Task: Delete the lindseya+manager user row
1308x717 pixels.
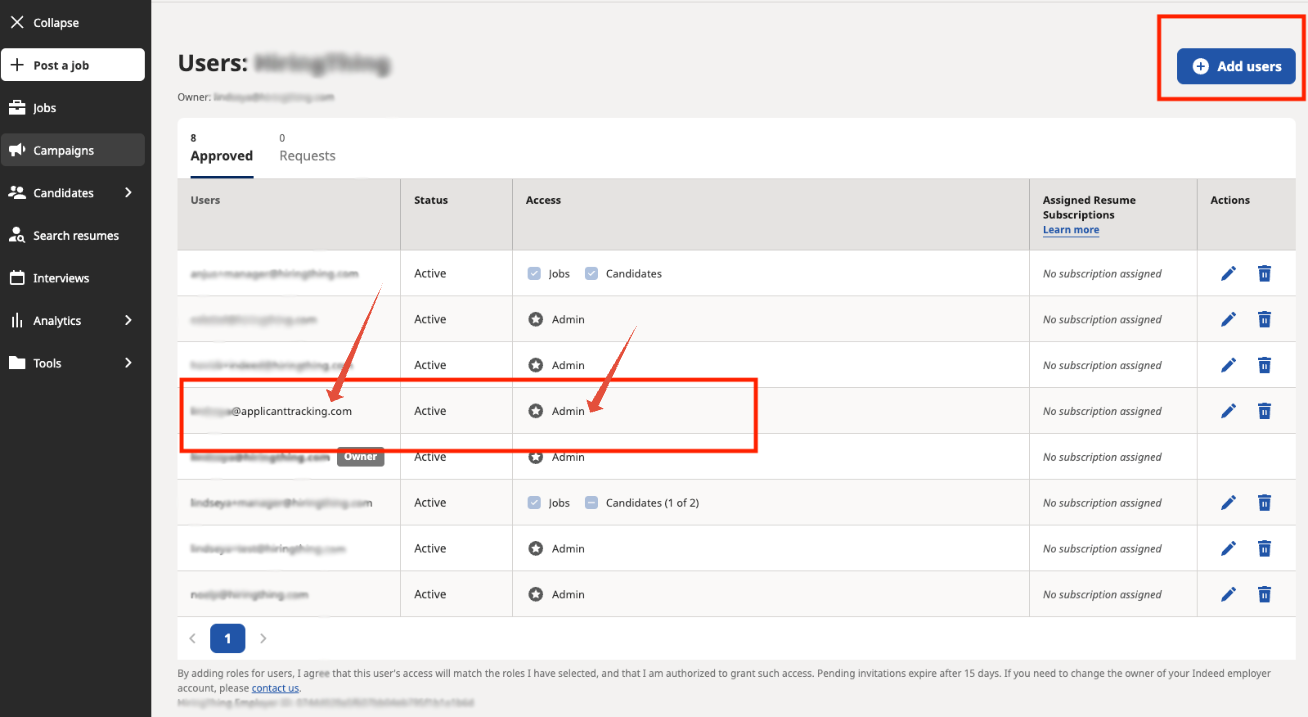Action: point(1264,503)
